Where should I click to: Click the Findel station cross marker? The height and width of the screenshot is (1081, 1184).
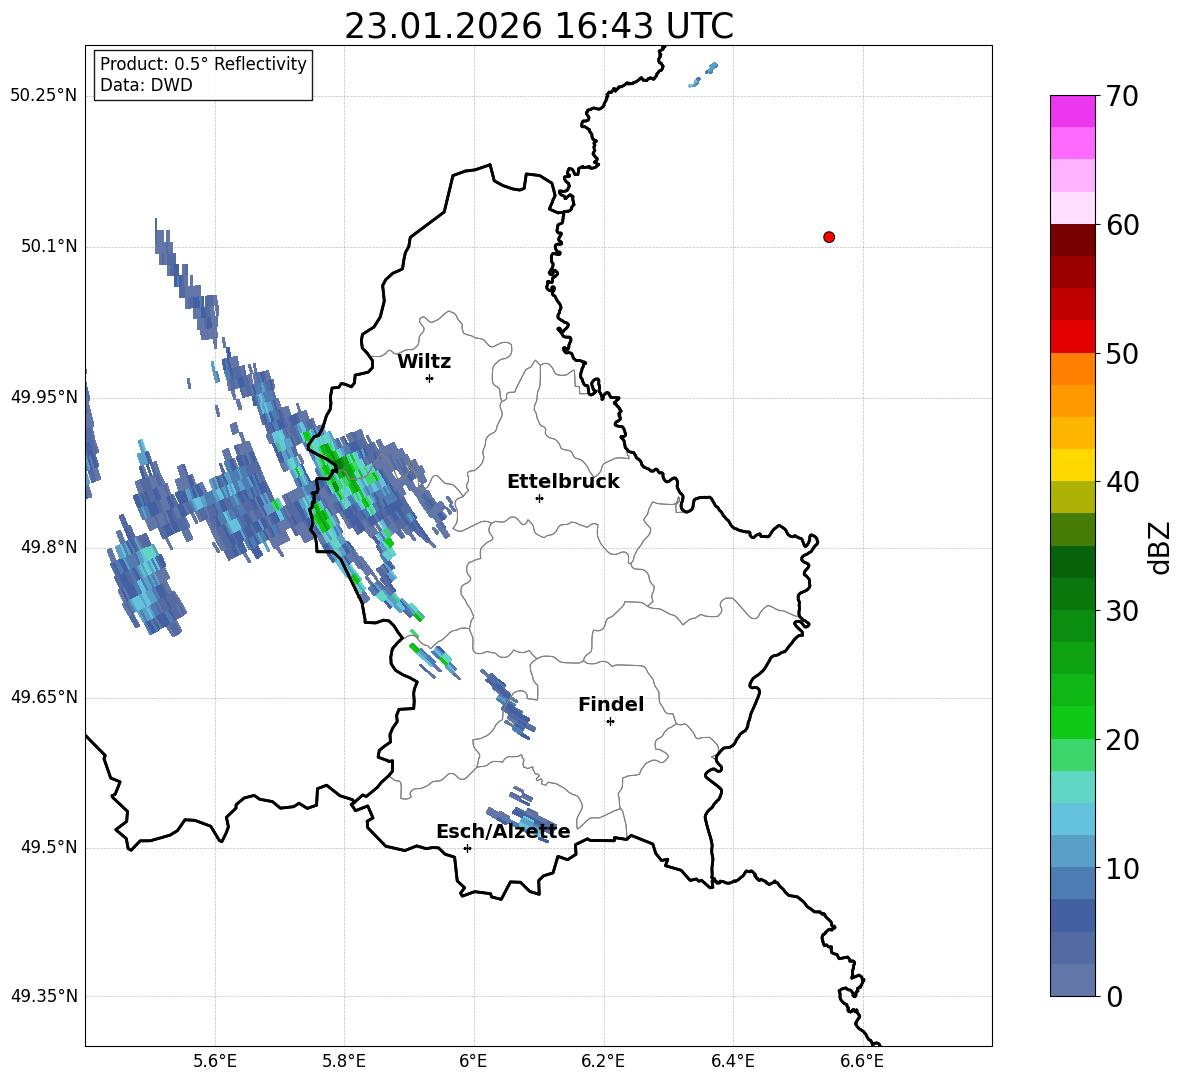(610, 722)
